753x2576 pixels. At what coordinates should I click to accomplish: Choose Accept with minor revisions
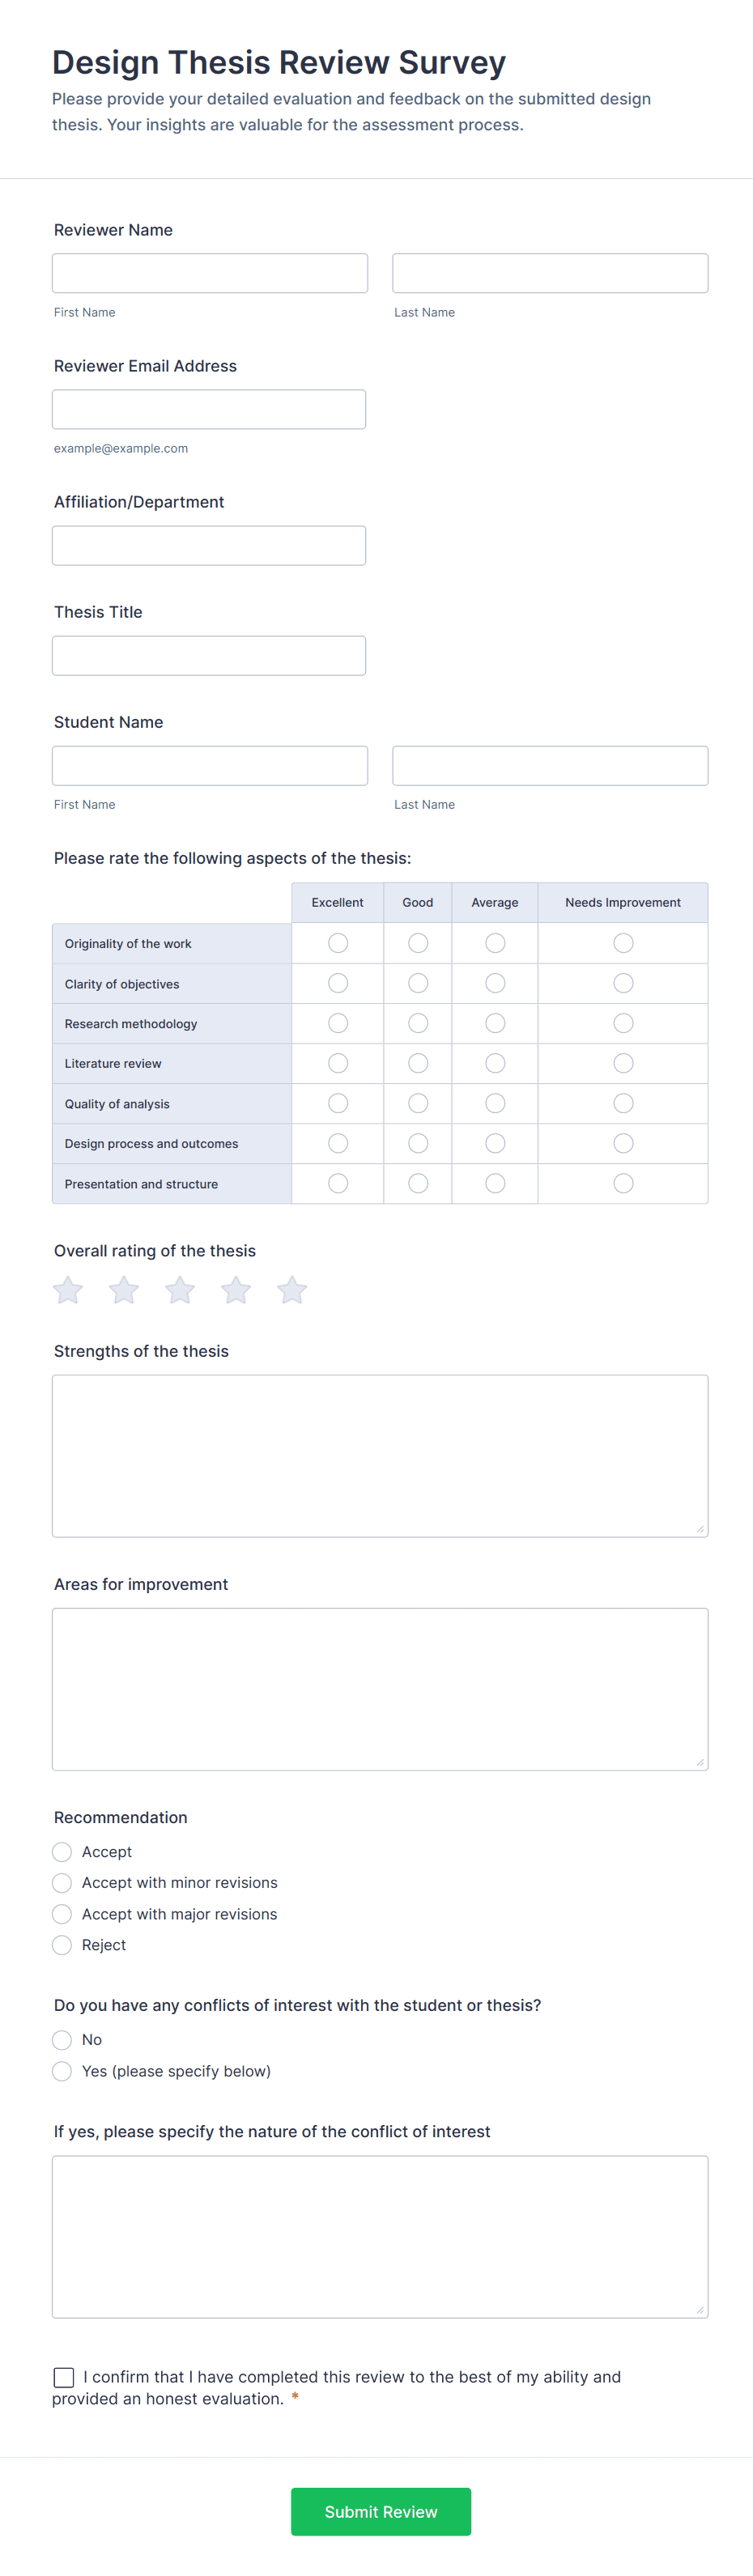(x=62, y=1882)
